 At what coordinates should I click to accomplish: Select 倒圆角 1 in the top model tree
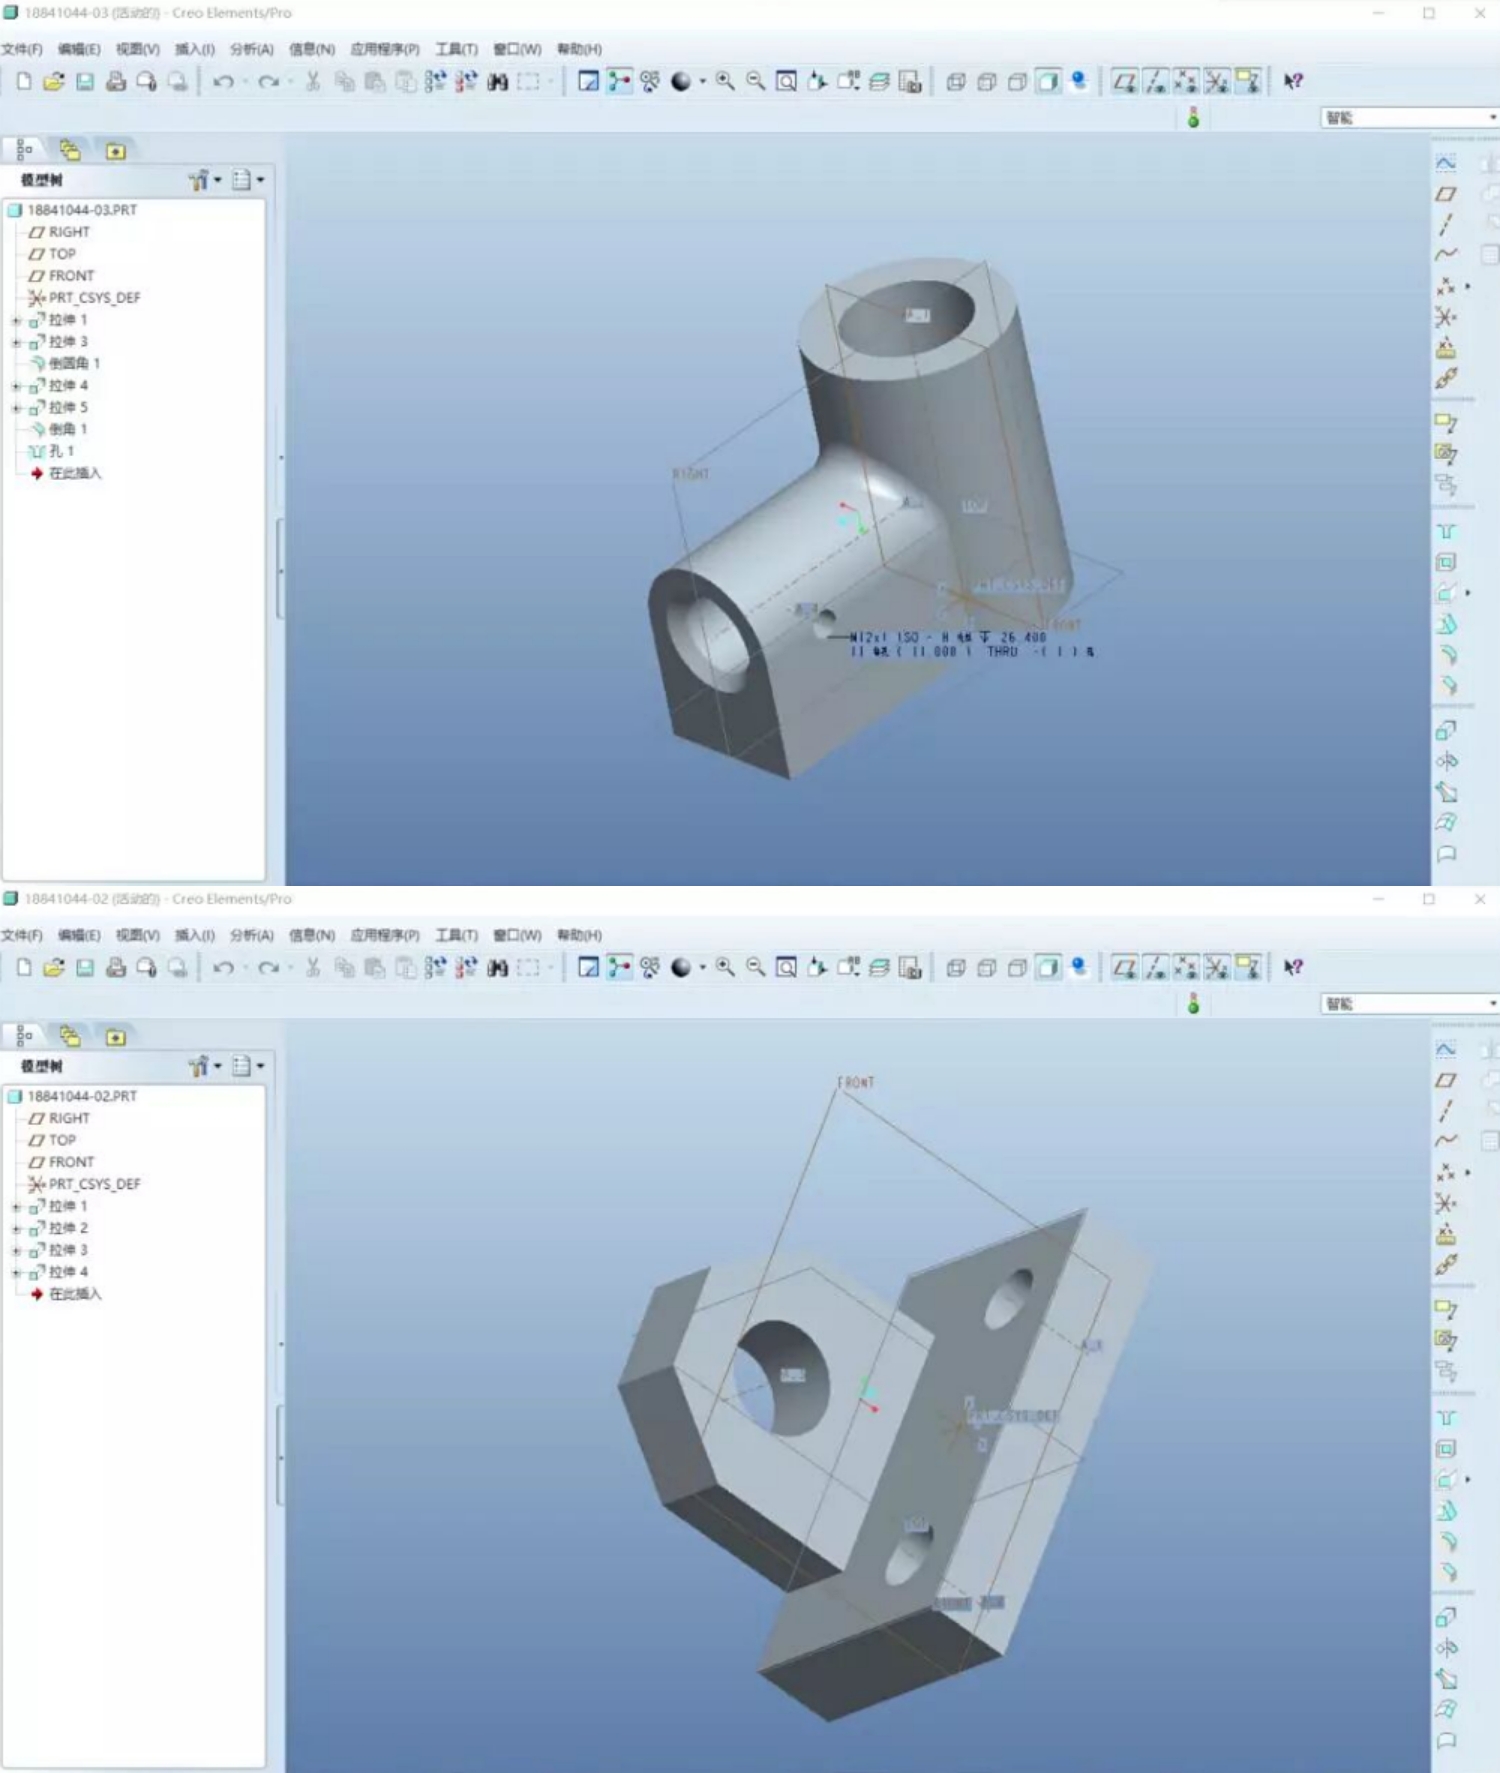74,364
